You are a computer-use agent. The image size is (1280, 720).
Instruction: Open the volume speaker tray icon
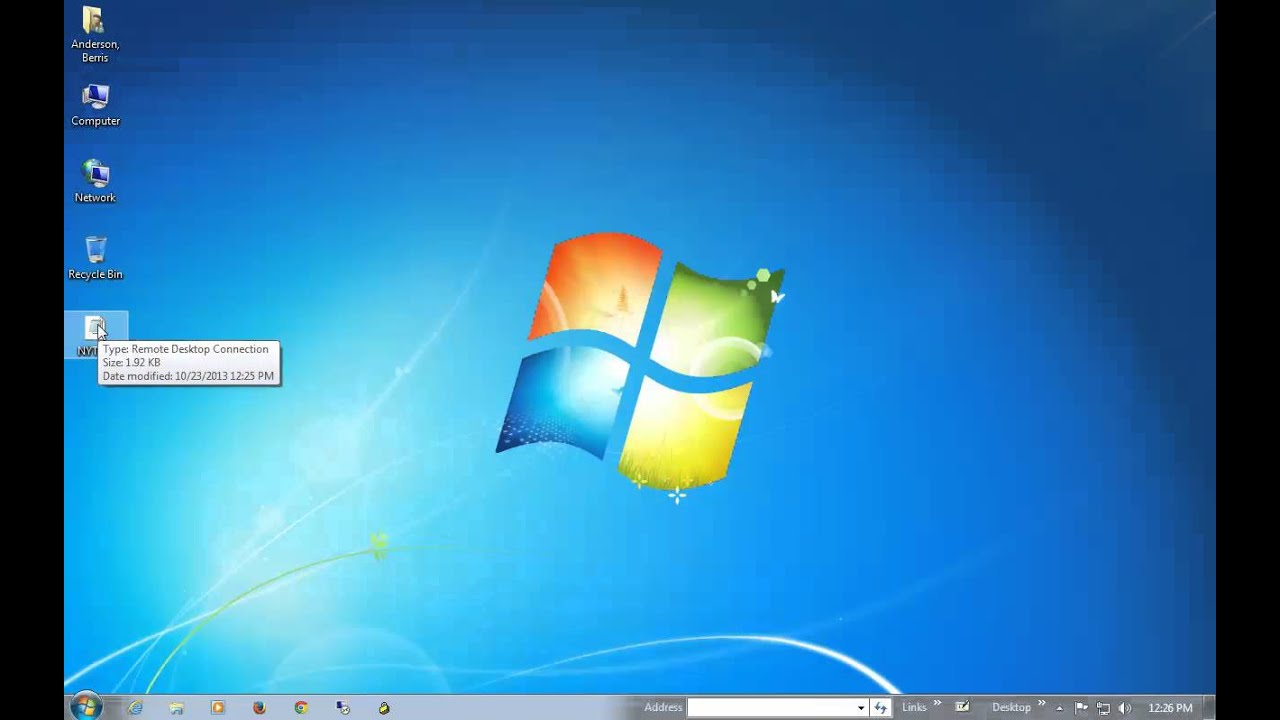[1125, 708]
